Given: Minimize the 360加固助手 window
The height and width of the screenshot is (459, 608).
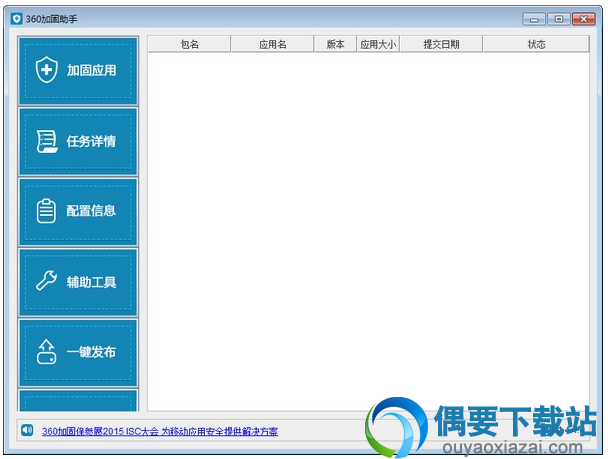Looking at the screenshot, I should 534,19.
